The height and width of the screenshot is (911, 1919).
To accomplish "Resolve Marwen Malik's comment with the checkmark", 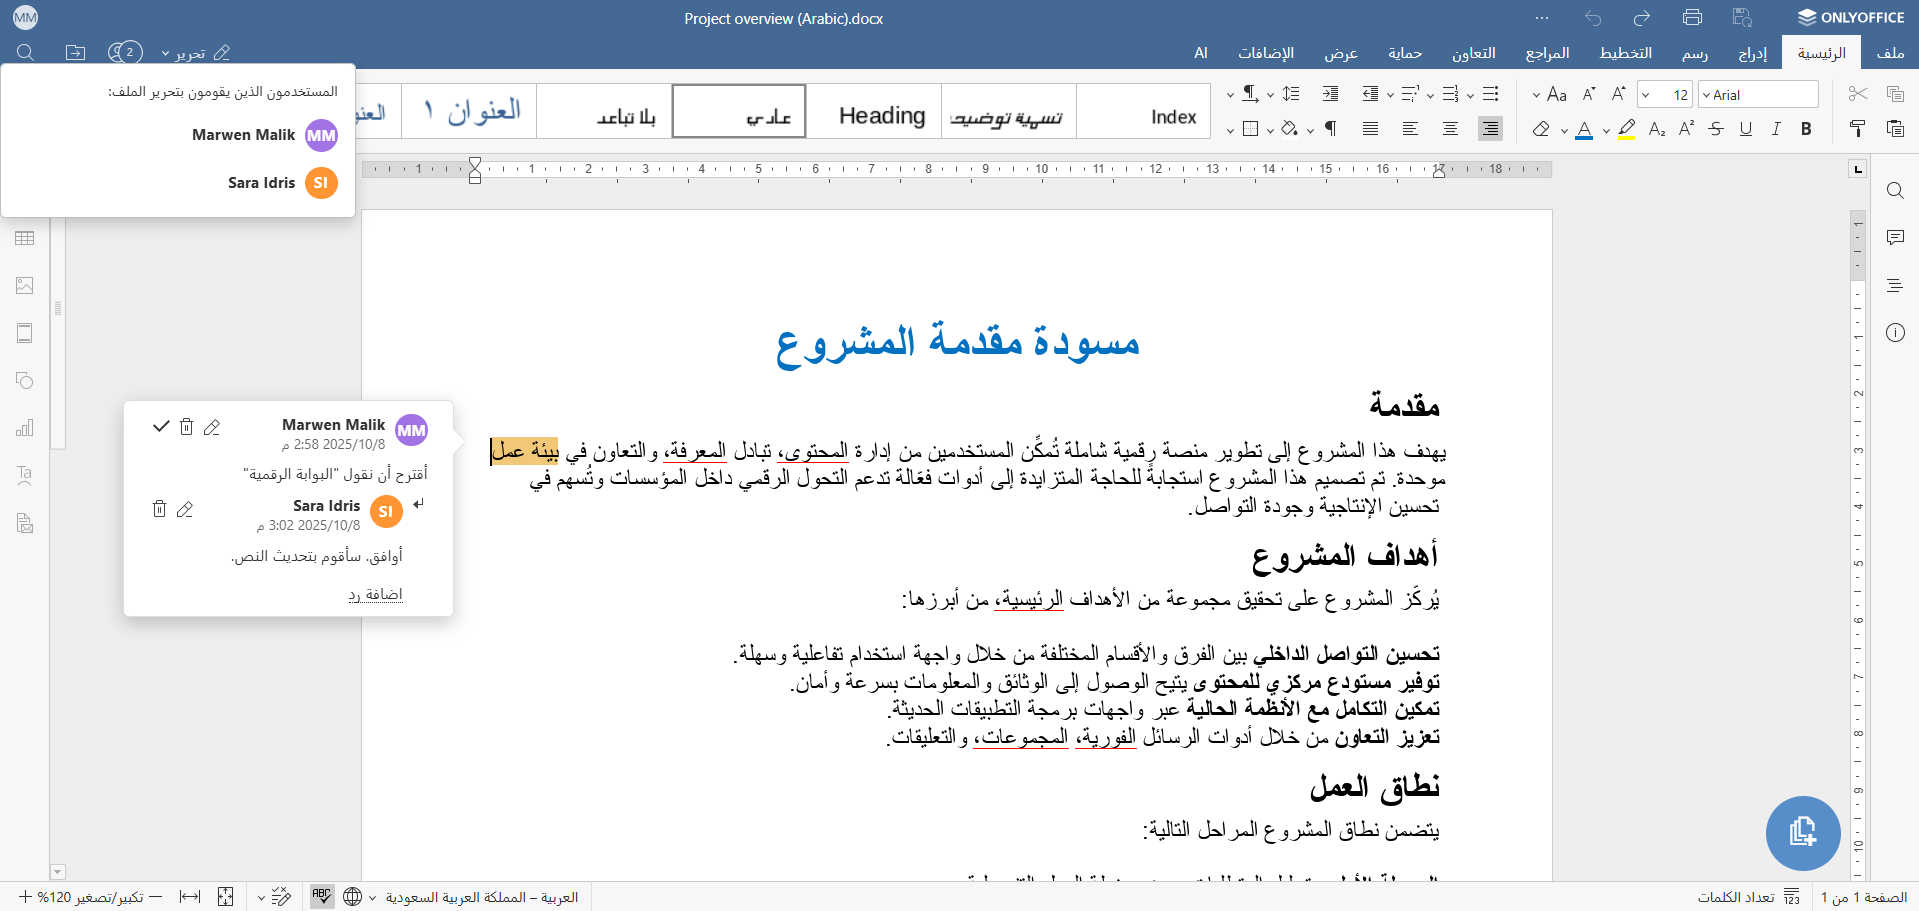I will 160,427.
